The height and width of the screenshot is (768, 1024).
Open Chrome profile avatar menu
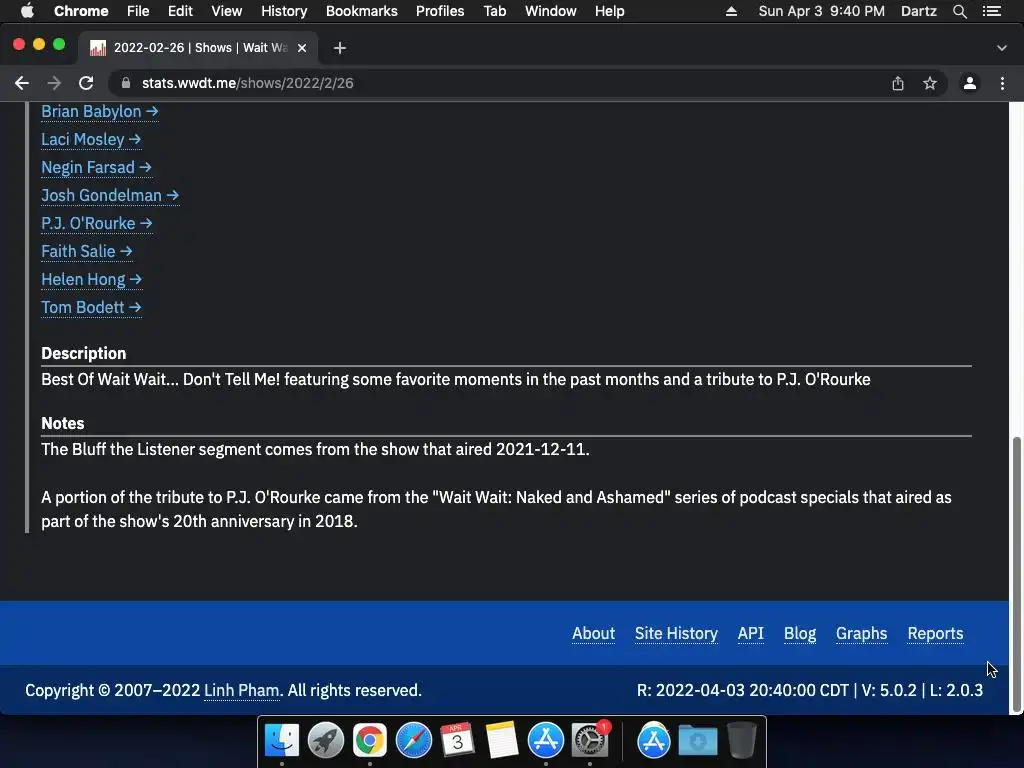970,83
